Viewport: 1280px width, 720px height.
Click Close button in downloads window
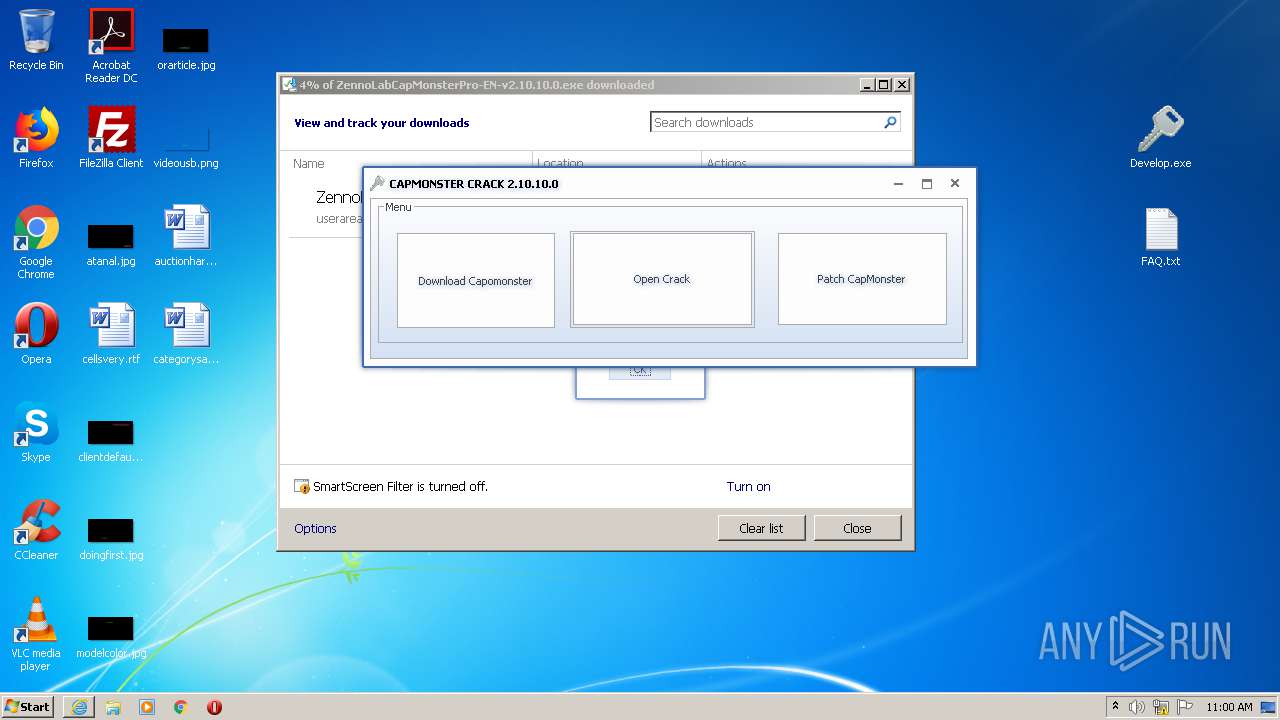857,528
